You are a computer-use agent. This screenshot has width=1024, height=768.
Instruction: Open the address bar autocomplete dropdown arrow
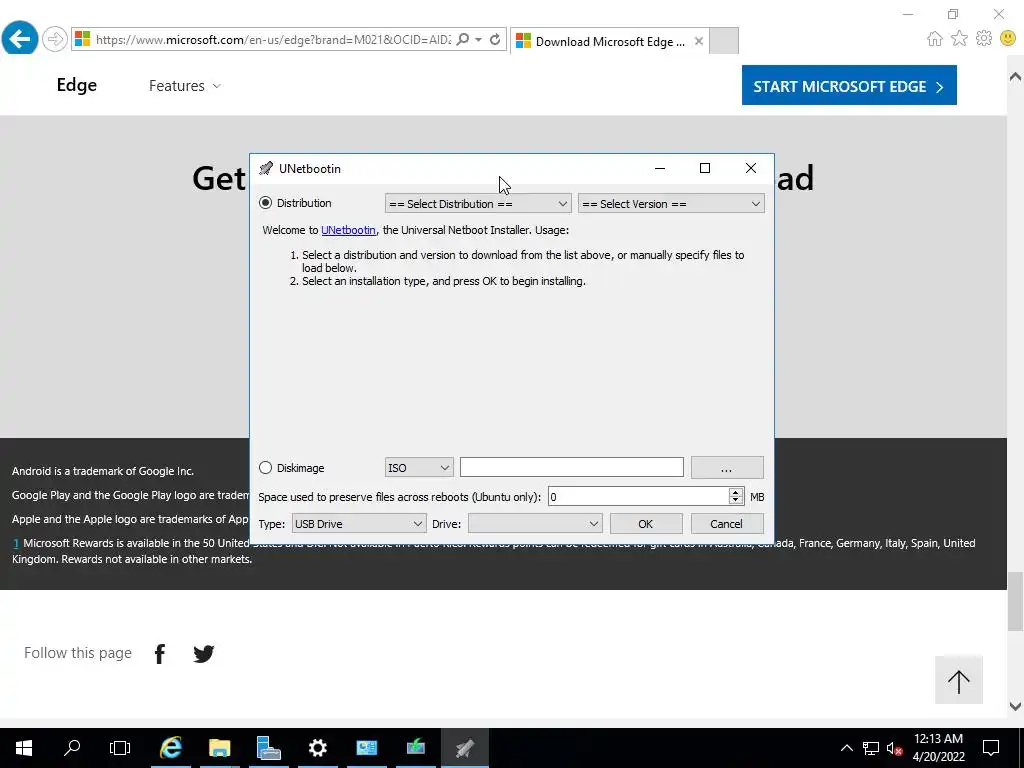479,40
